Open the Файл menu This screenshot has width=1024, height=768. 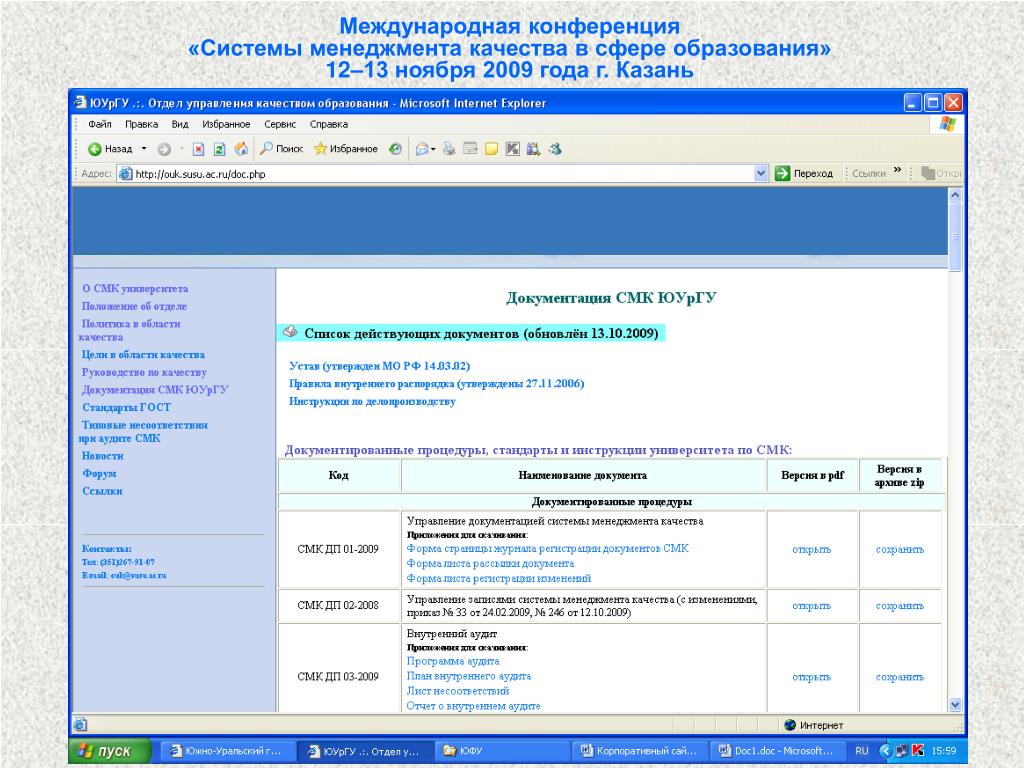point(99,124)
